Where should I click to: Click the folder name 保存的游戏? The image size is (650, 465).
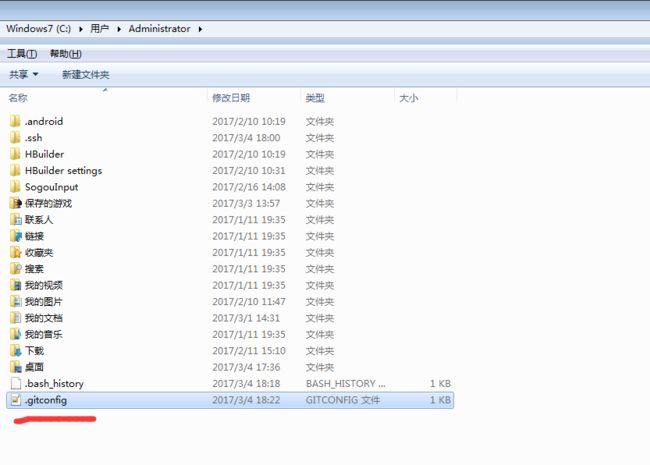[49, 203]
